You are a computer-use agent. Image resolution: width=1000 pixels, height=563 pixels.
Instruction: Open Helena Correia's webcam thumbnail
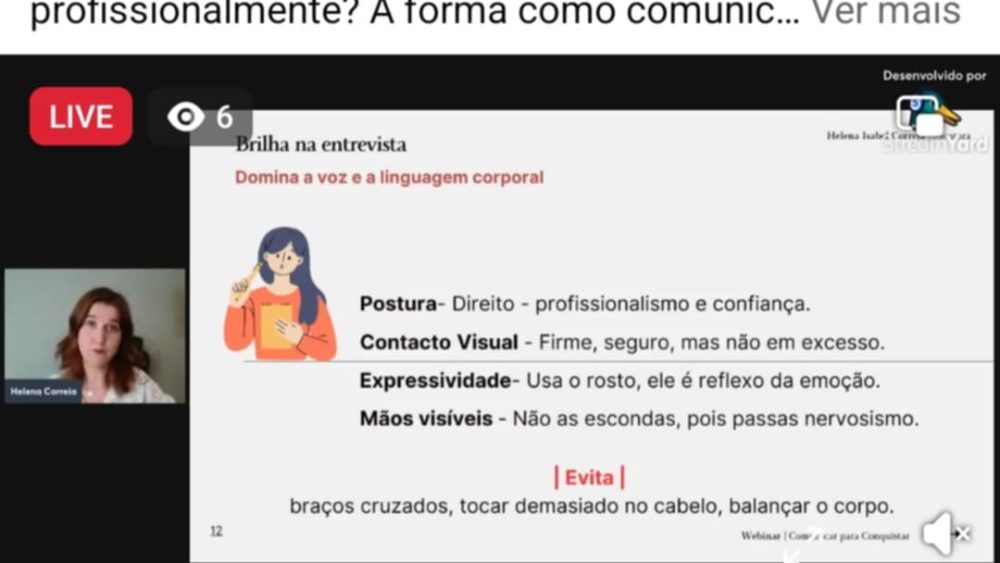(x=95, y=336)
